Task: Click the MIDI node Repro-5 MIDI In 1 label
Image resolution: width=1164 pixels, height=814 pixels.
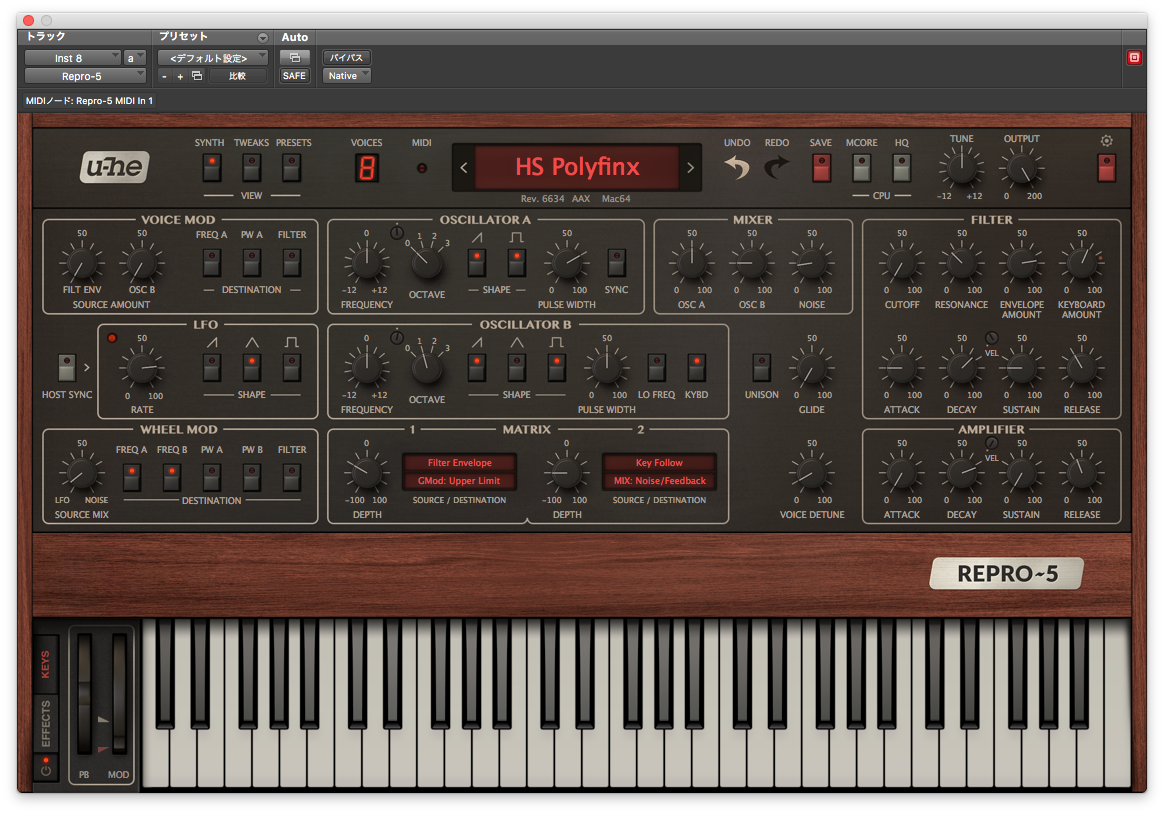Action: 89,101
